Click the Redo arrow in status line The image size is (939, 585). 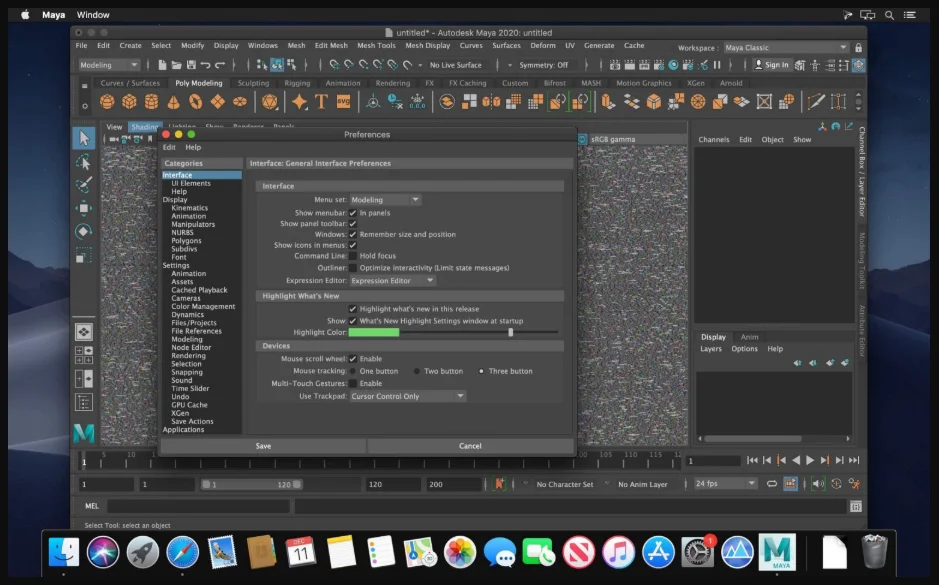click(x=220, y=65)
